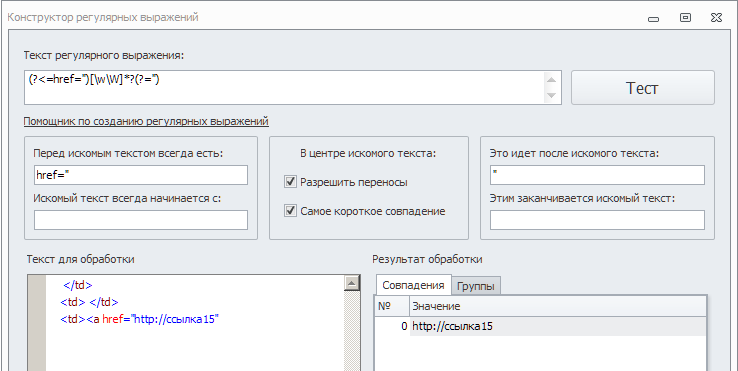Viewport: 738px width, 371px height.
Task: Focus the Перед искомым текстом field with href="
Action: (141, 175)
